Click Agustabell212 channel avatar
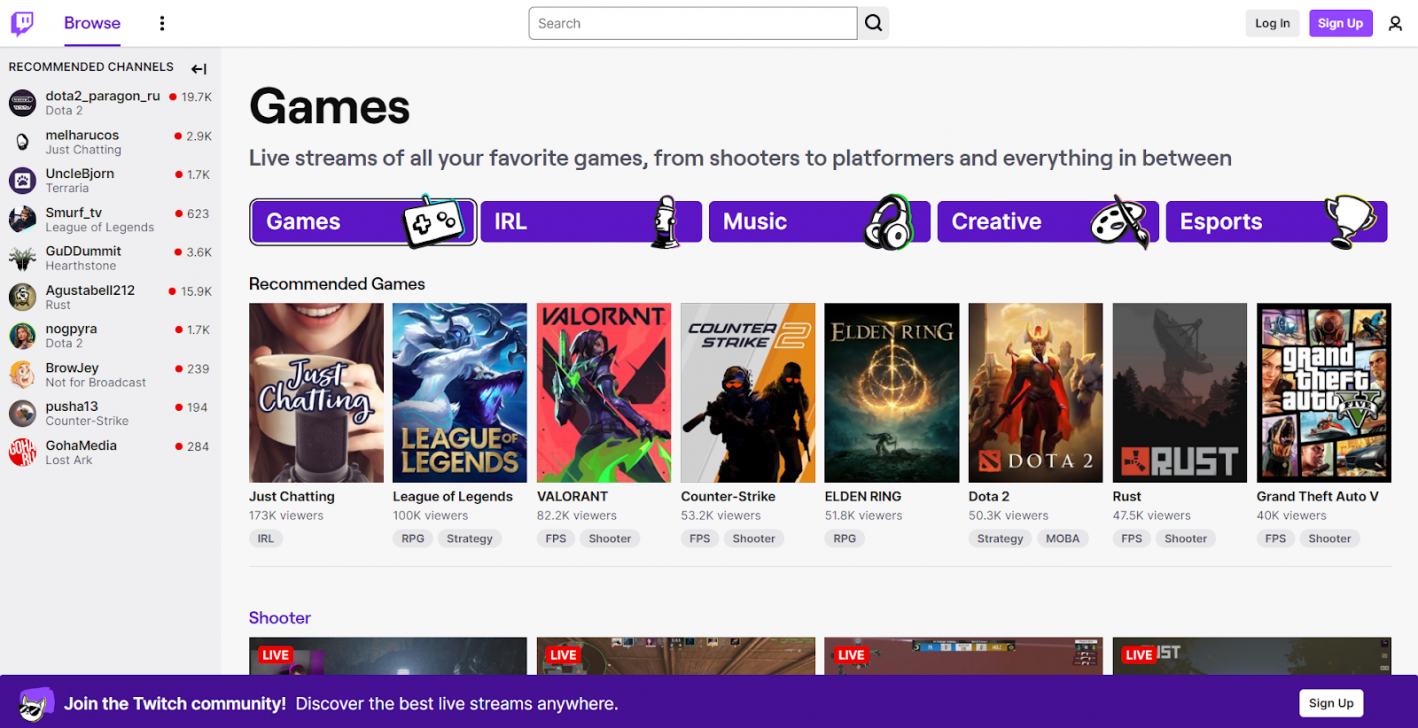The image size is (1418, 728). point(22,297)
